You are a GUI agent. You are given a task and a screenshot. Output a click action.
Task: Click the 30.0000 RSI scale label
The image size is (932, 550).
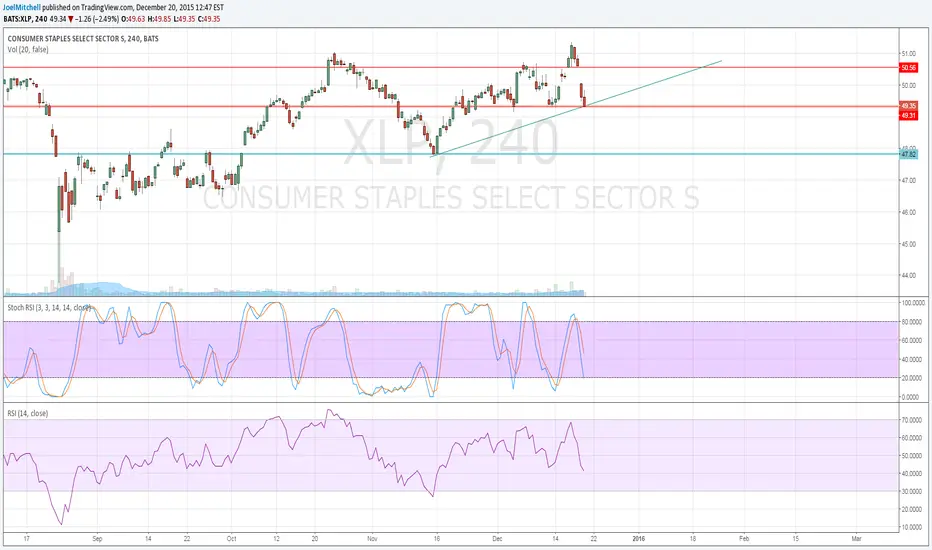tap(912, 491)
